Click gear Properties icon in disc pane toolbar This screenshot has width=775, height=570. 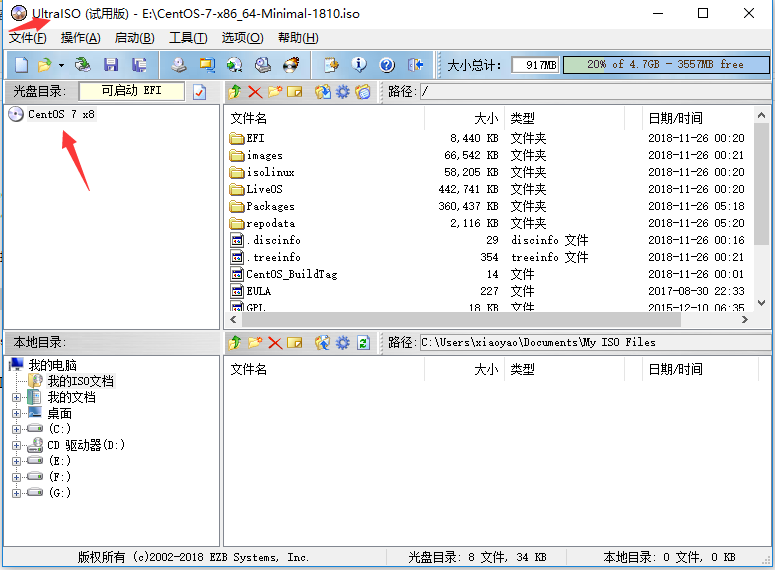(x=343, y=91)
